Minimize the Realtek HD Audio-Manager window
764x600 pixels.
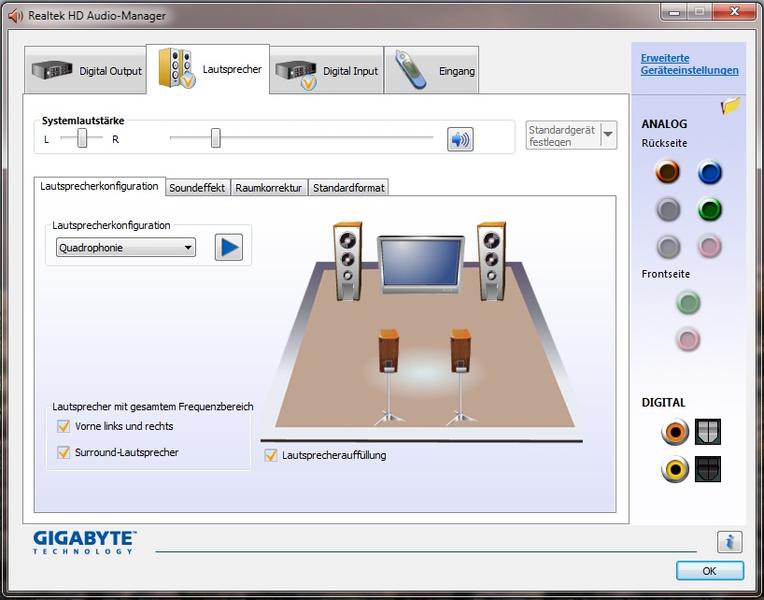coord(674,12)
